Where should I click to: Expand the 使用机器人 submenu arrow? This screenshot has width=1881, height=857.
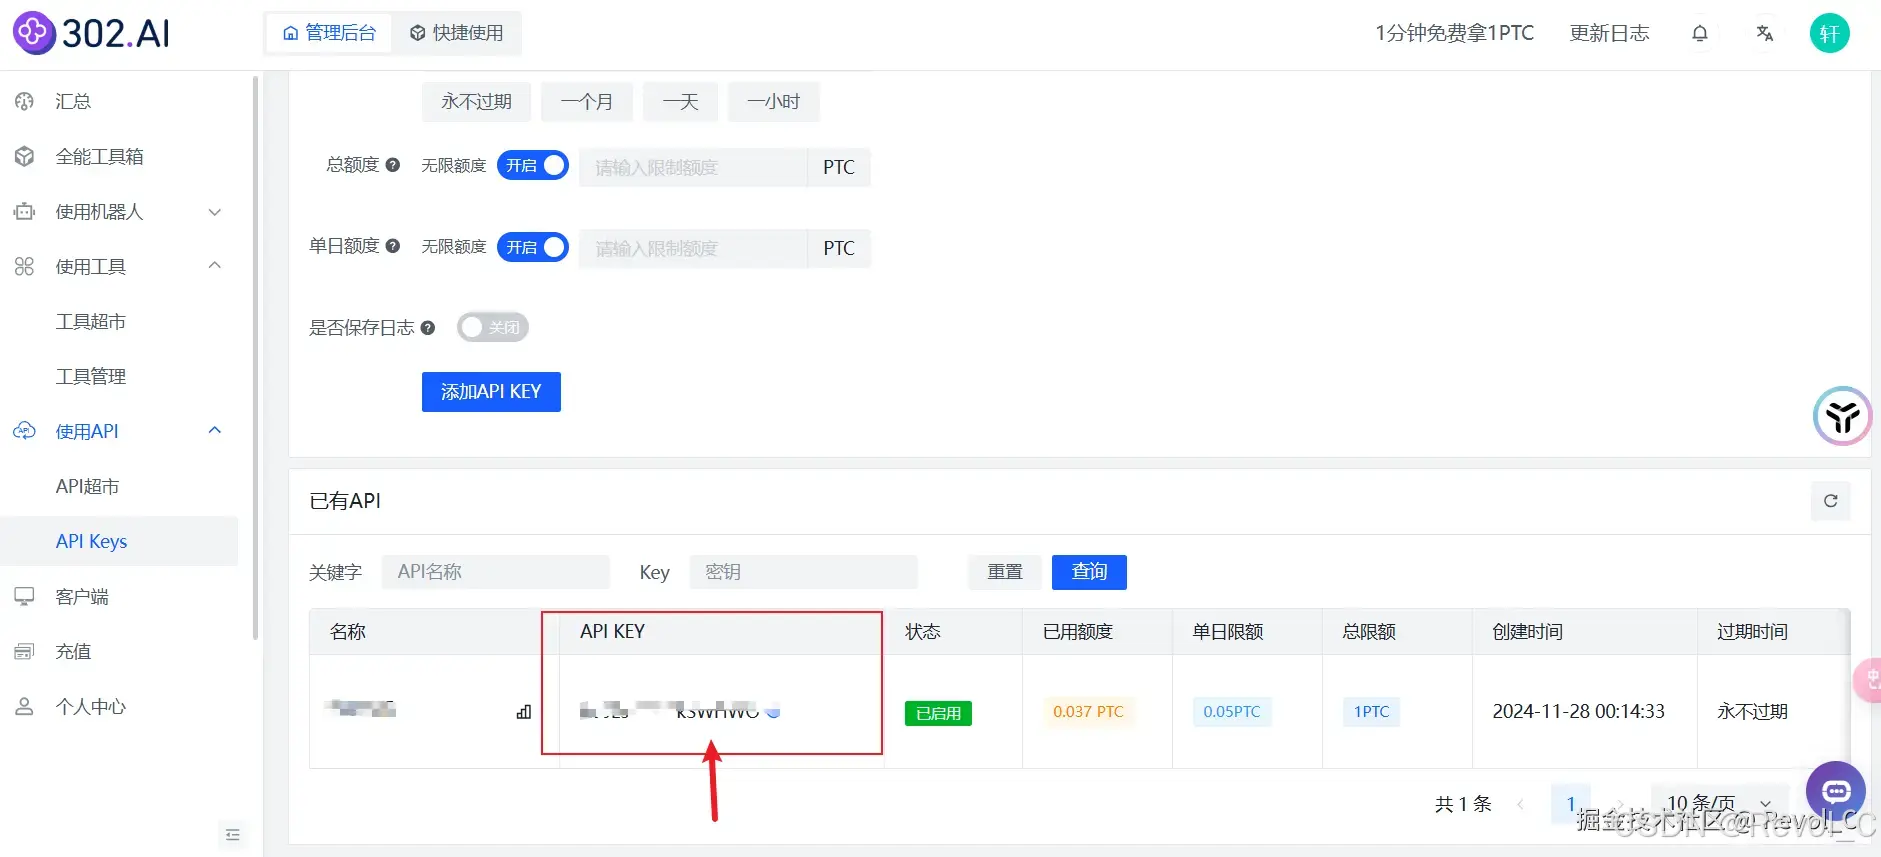(x=215, y=212)
